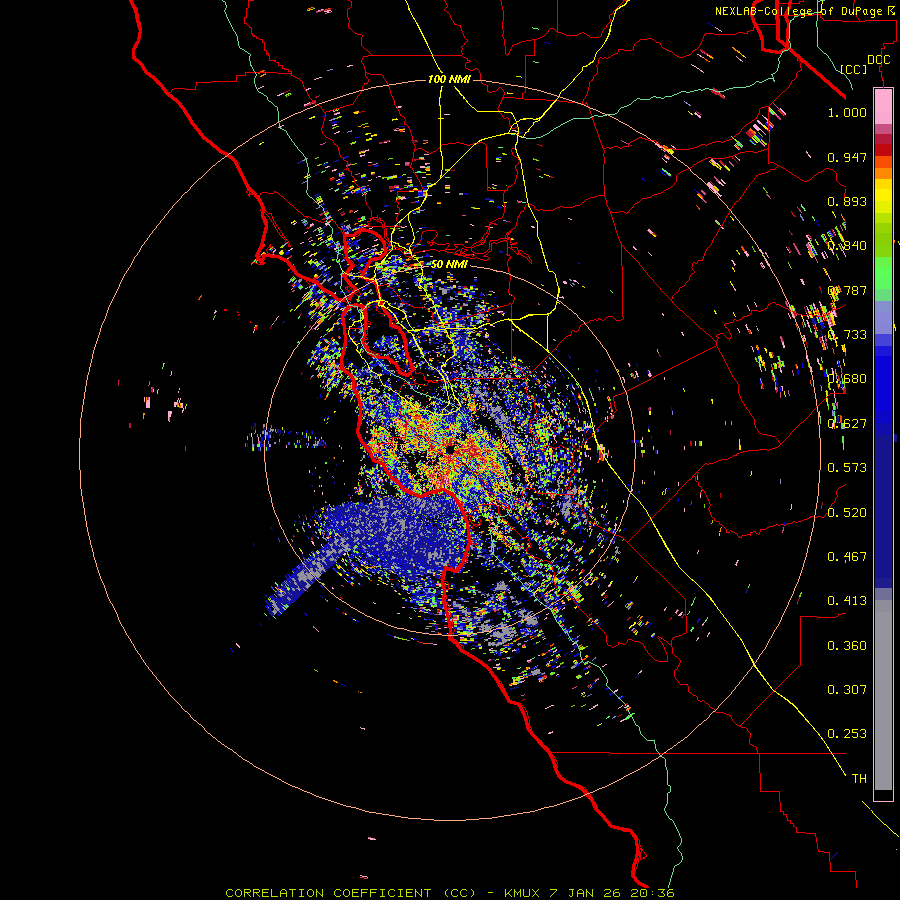
Task: Pick the gray low-value color bar segment
Action: [883, 695]
